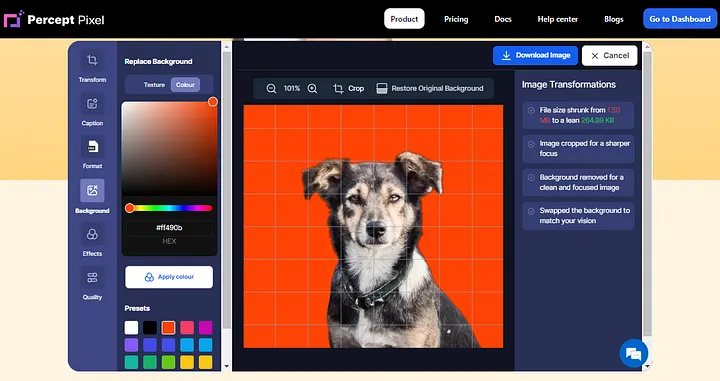Click the left panel scrollbar
720x381 pixels.
click(x=226, y=190)
